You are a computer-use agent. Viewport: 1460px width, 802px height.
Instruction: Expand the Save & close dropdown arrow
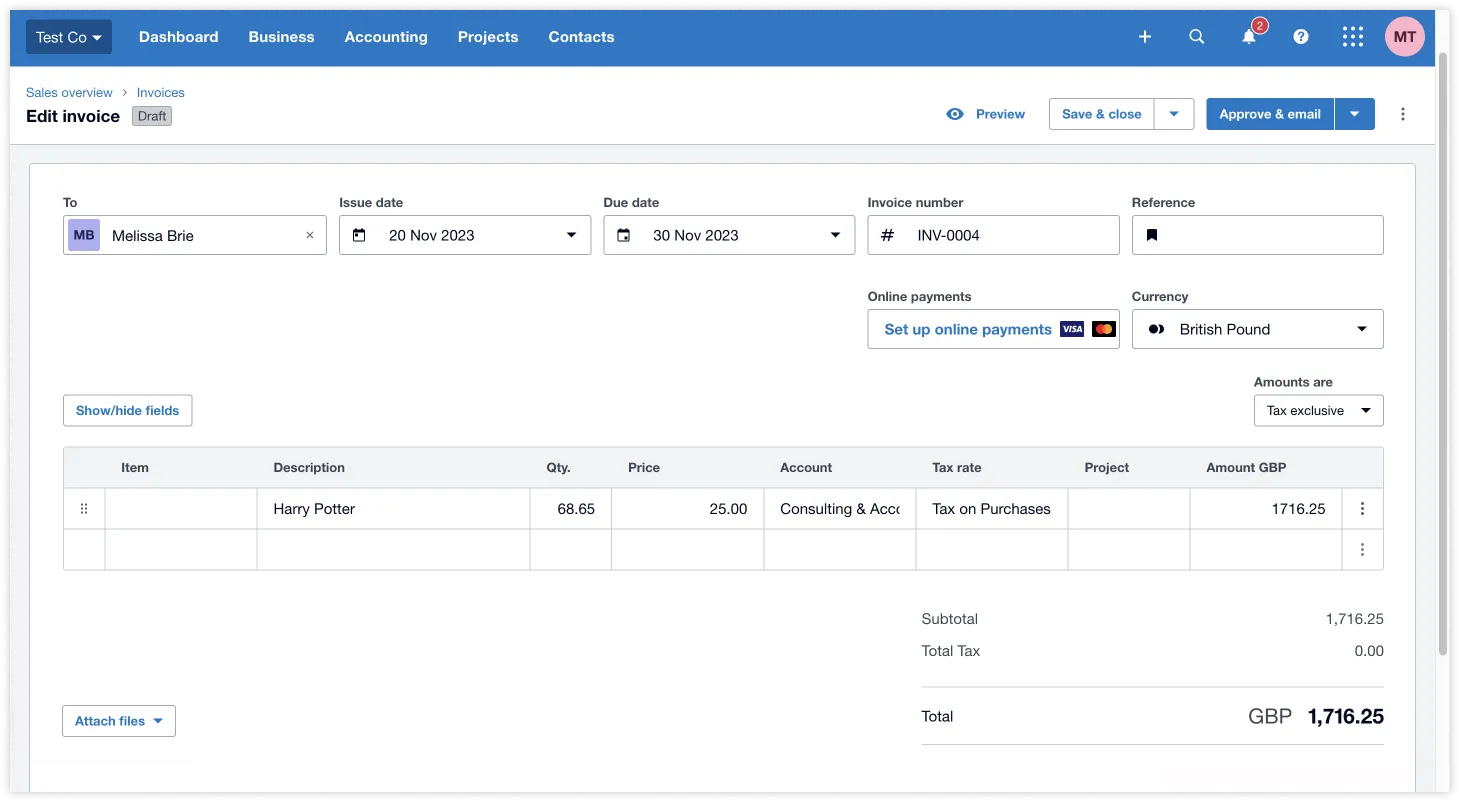[x=1174, y=114]
